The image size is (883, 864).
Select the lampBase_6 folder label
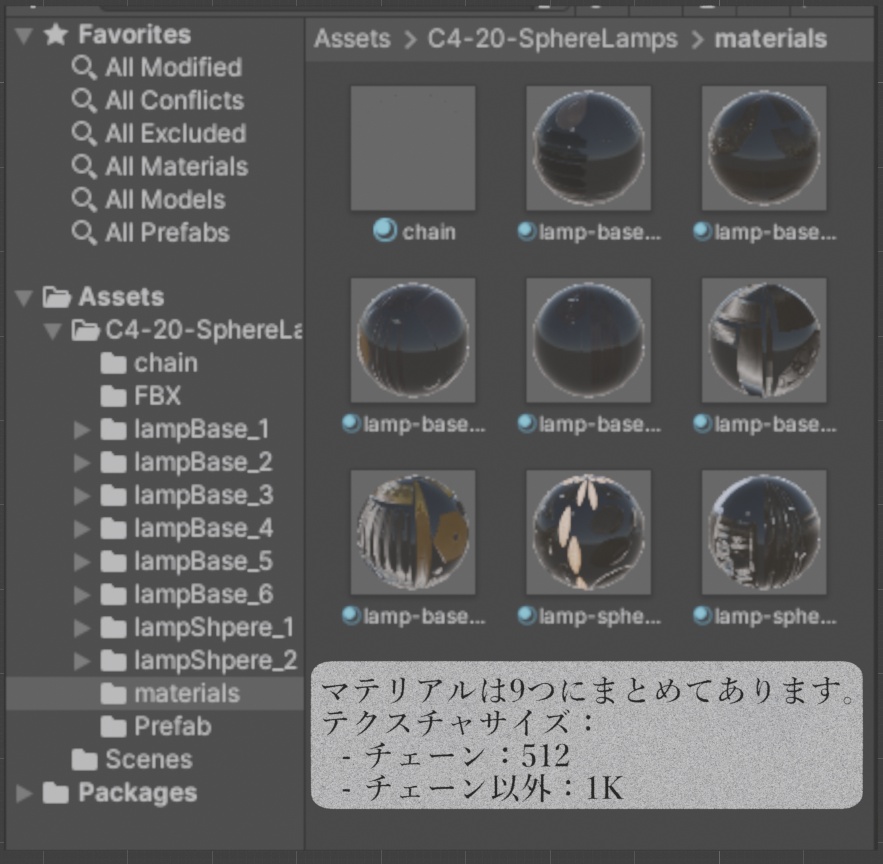click(x=203, y=595)
